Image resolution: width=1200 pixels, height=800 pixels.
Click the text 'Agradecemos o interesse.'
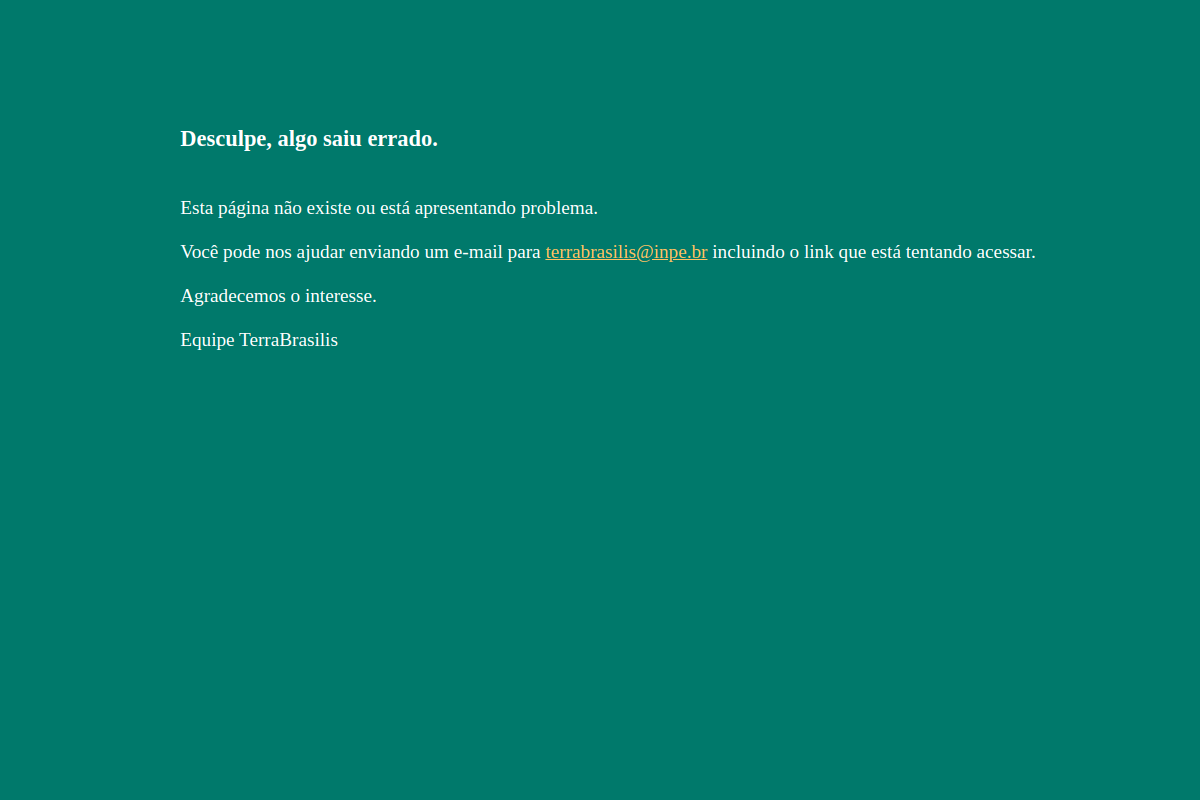(278, 296)
